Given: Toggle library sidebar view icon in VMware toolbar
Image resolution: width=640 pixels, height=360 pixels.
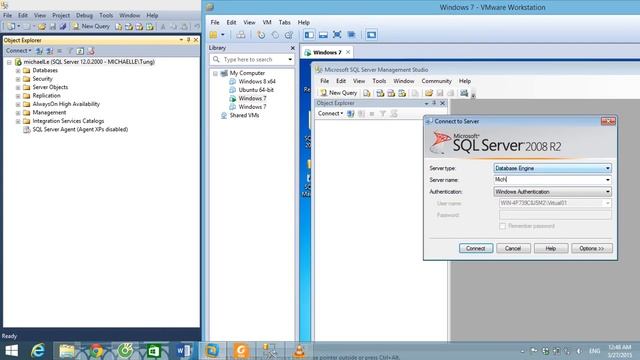Looking at the screenshot, I should click(x=309, y=35).
